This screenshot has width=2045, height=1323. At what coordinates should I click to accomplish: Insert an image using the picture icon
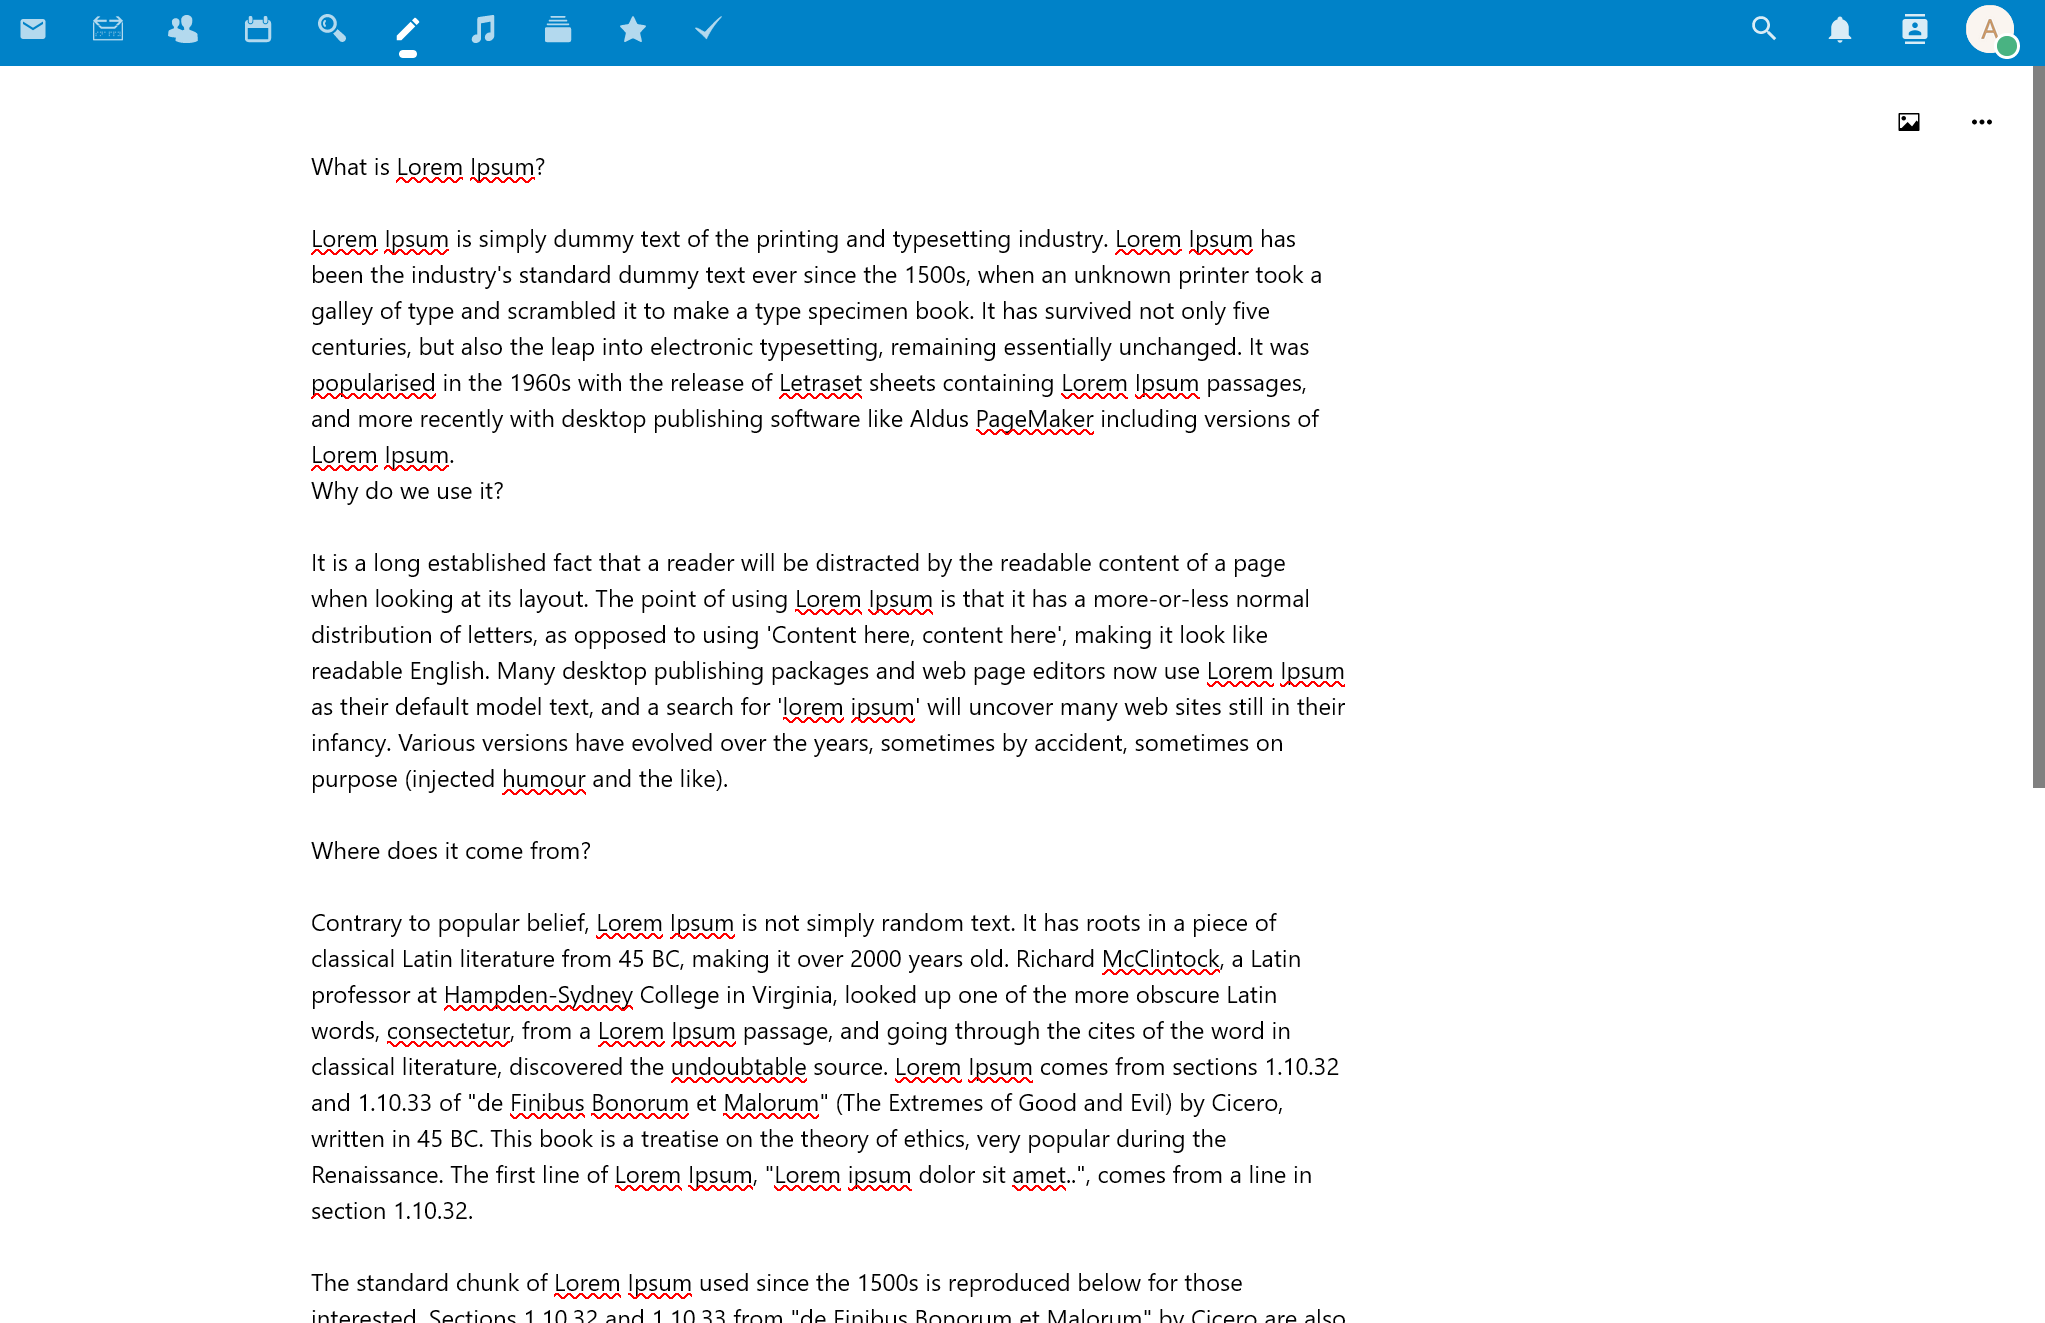(x=1908, y=121)
